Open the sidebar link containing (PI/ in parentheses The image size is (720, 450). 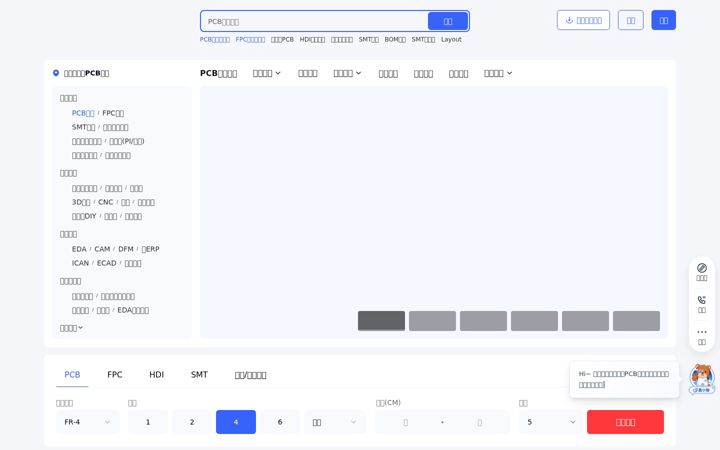pyautogui.click(x=127, y=141)
